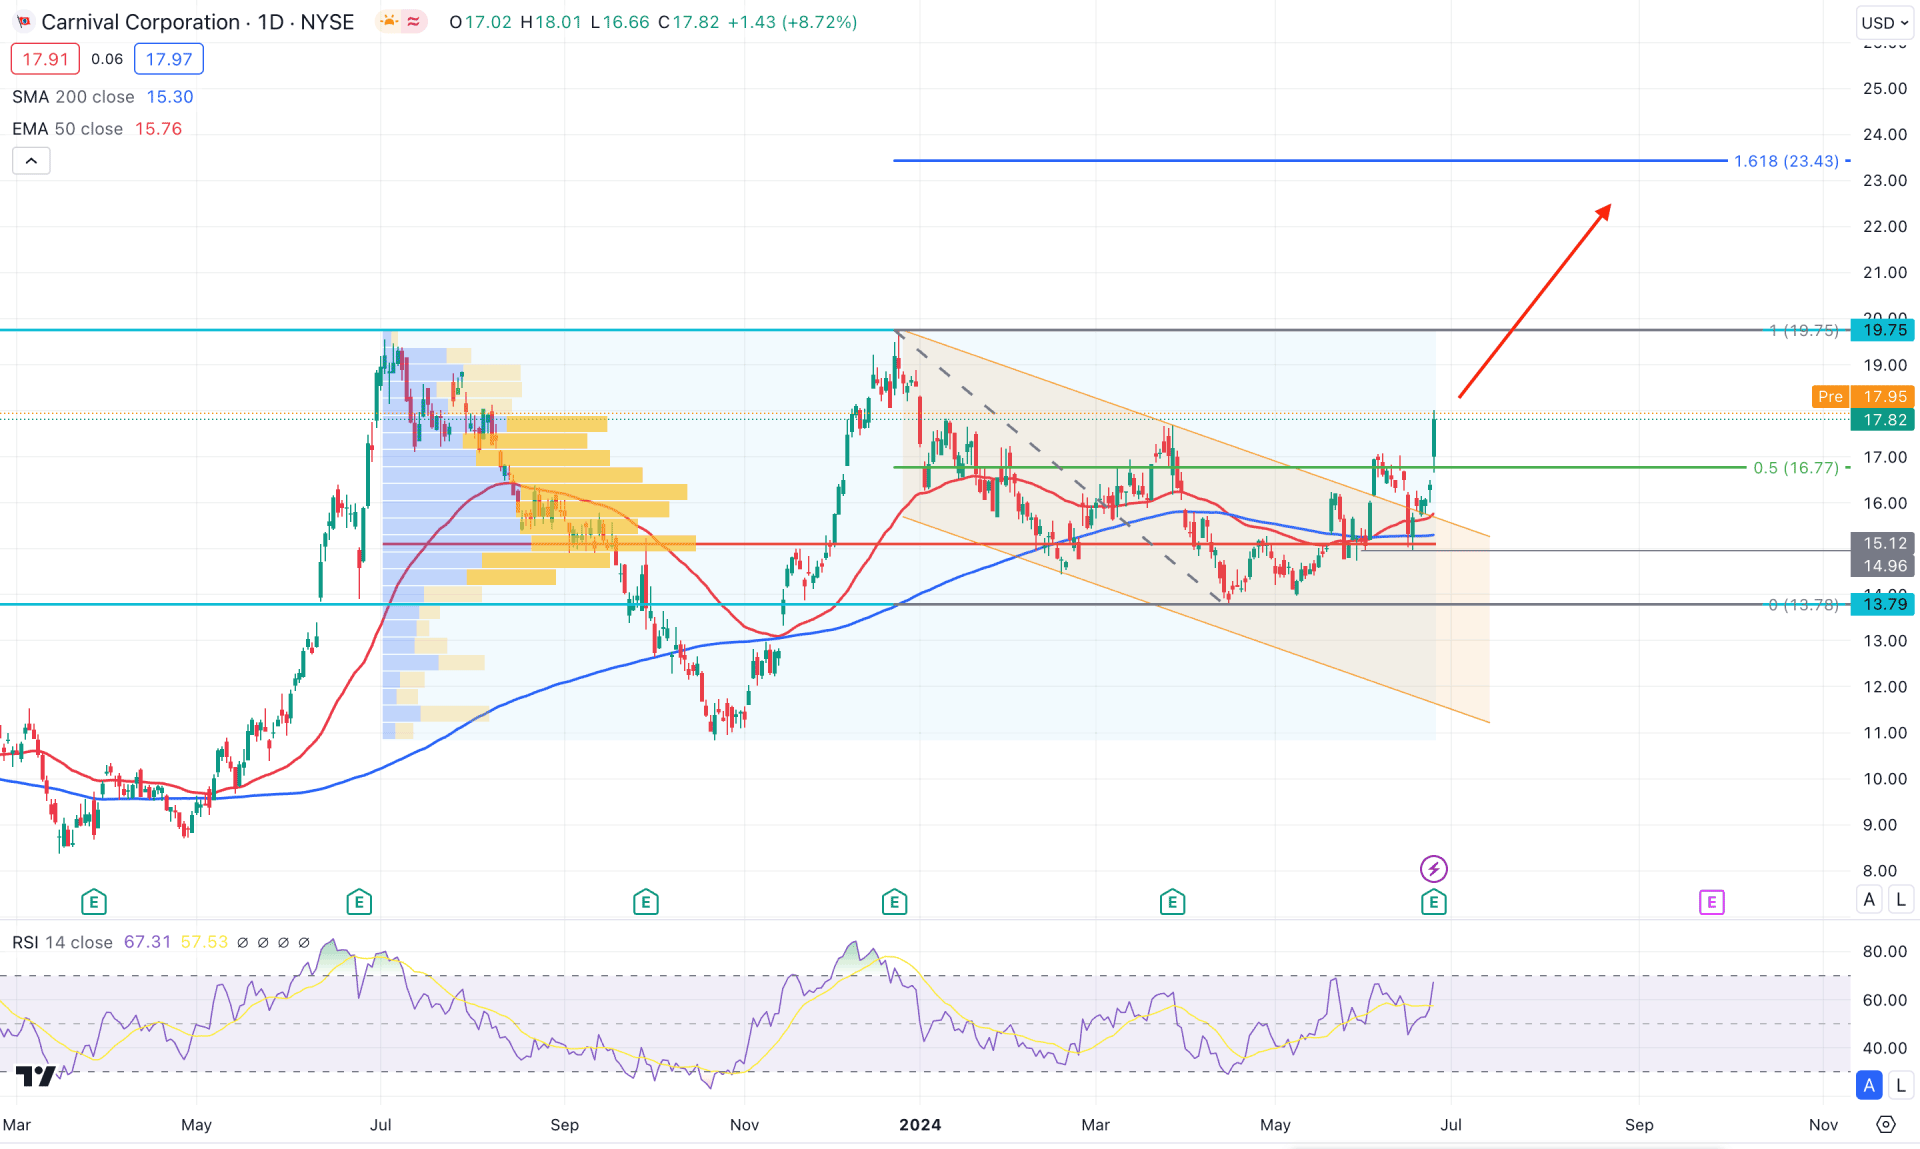Click the earnings marker near July 2023
The height and width of the screenshot is (1149, 1920).
click(x=359, y=903)
